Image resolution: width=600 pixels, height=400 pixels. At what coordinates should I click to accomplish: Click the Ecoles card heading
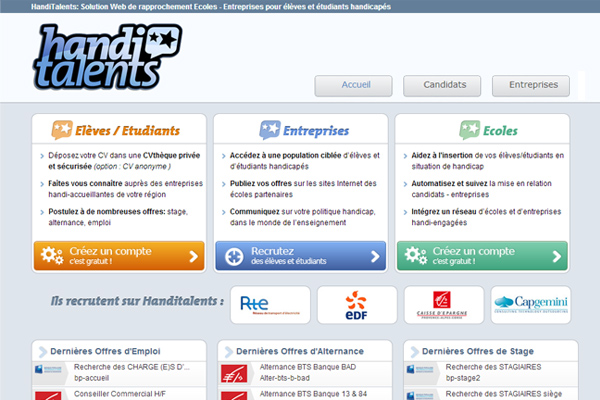coord(501,131)
